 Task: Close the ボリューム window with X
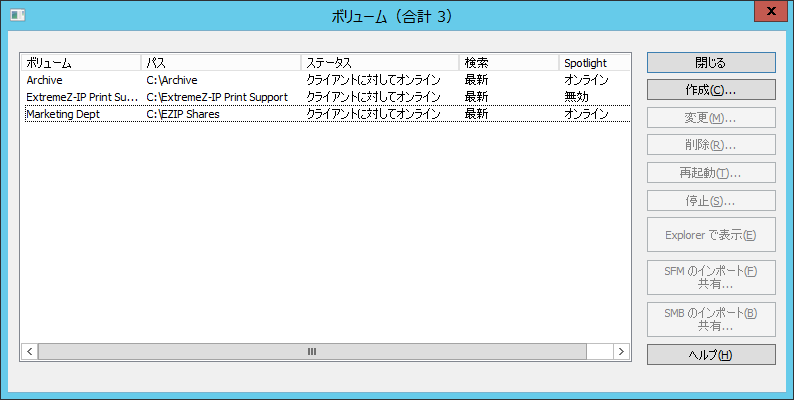coord(766,13)
